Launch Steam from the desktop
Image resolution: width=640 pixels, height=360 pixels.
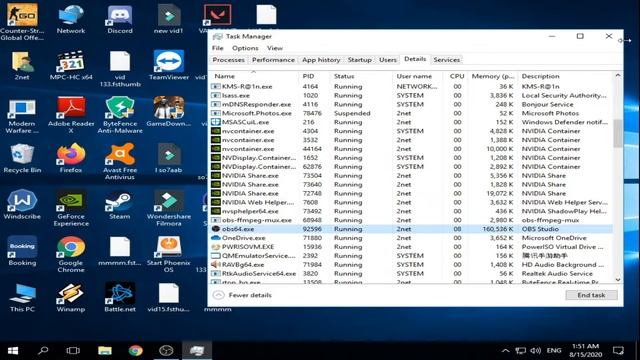point(120,205)
